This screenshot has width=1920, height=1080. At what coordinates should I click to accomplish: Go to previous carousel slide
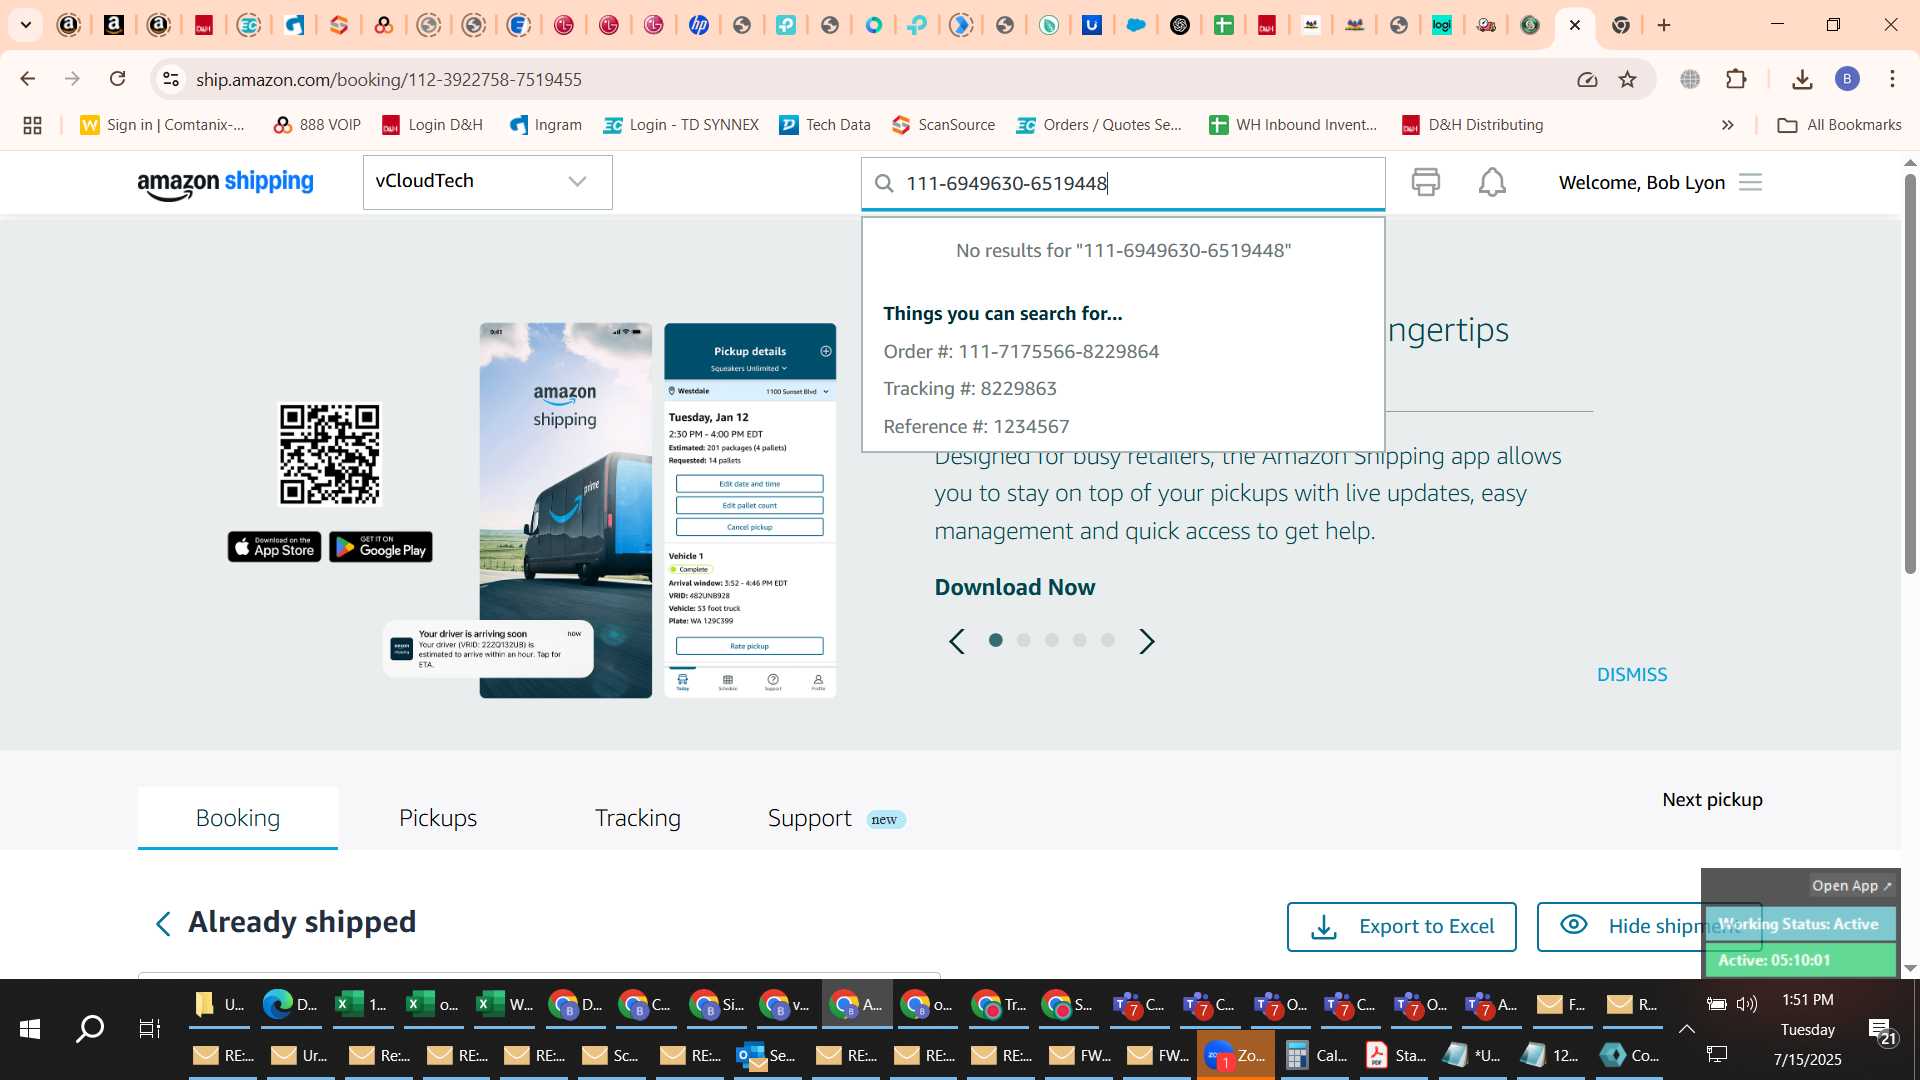click(x=957, y=641)
